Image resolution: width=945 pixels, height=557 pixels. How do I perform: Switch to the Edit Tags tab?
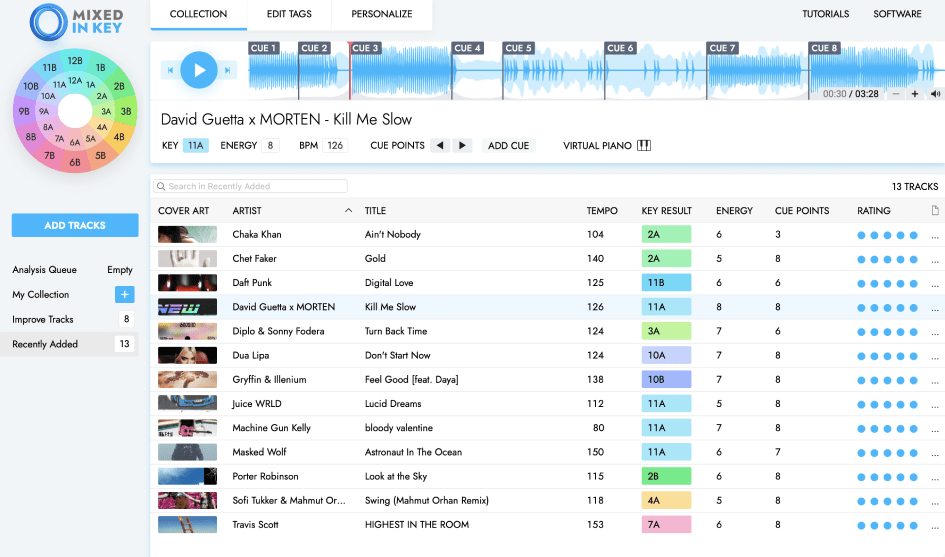pos(289,14)
